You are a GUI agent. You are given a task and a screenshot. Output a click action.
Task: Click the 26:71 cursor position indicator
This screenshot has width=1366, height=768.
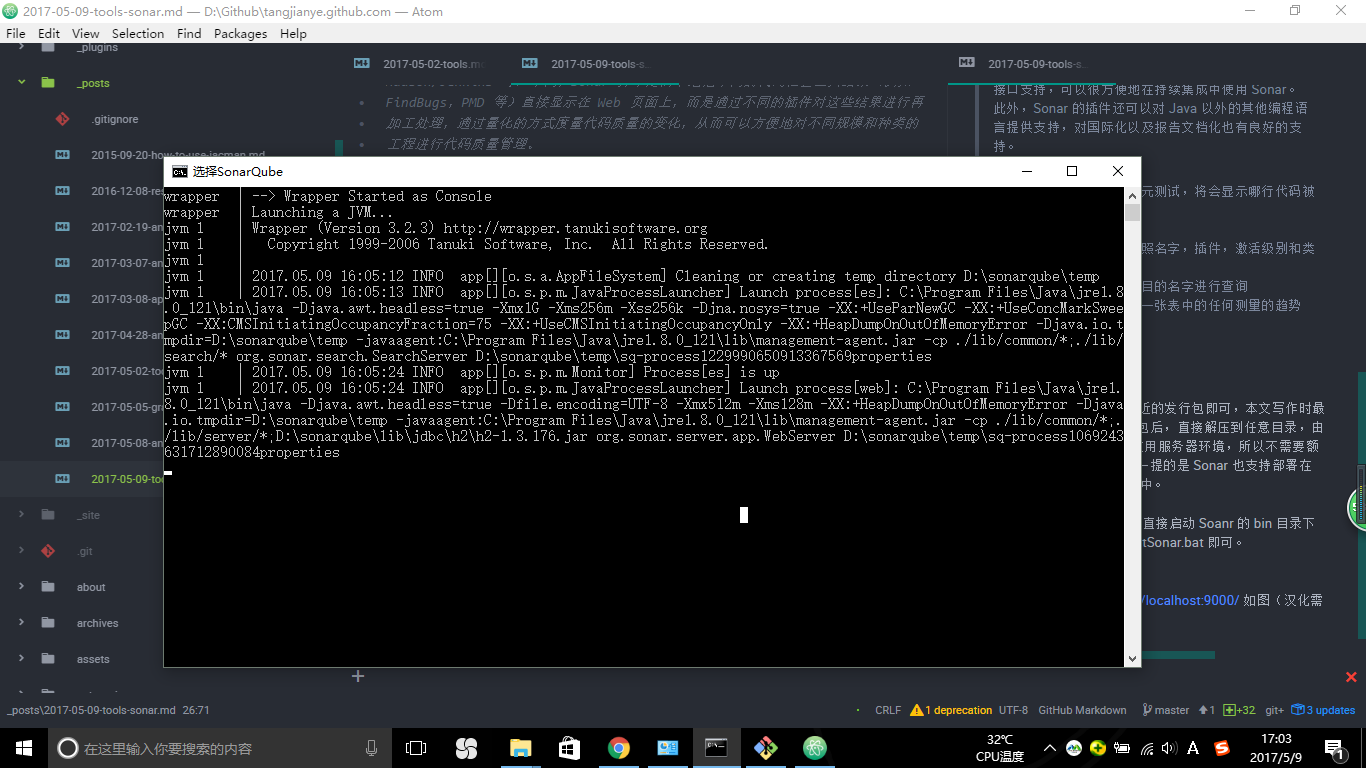pos(196,710)
